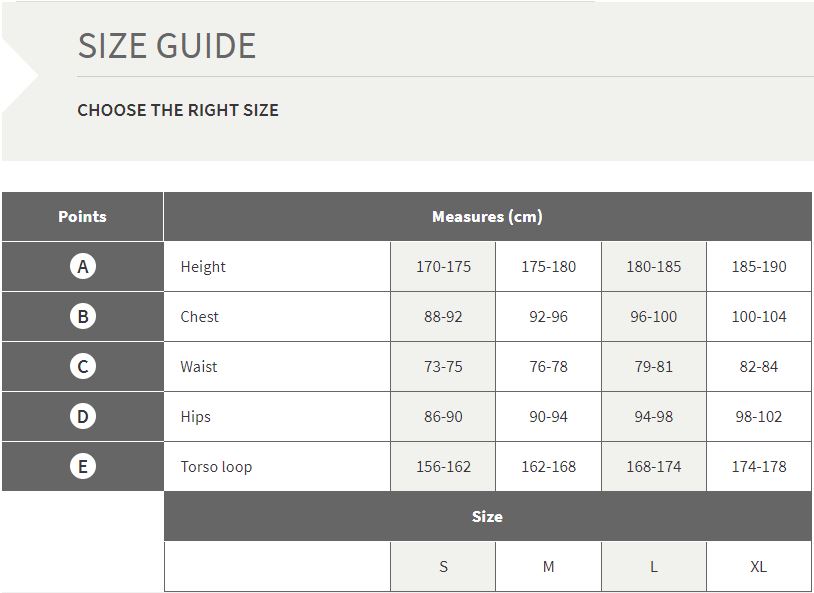Click the Torso loop row label
Screen dimensions: 814x593
216,466
